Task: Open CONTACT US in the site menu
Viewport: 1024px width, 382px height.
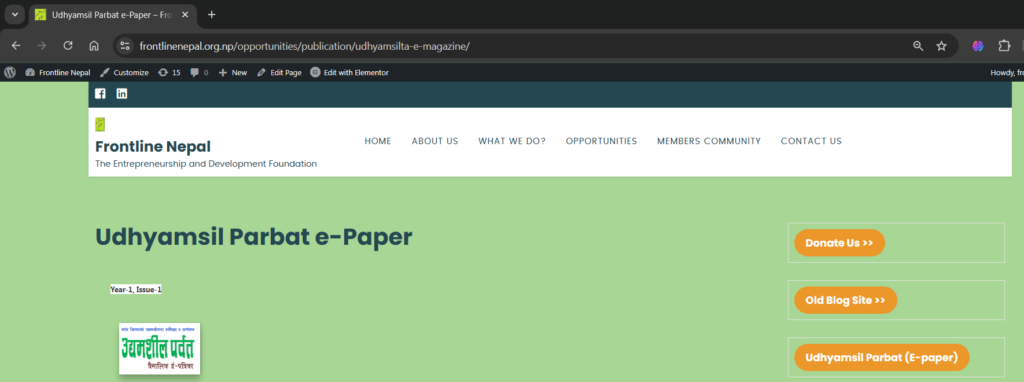Action: tap(811, 141)
